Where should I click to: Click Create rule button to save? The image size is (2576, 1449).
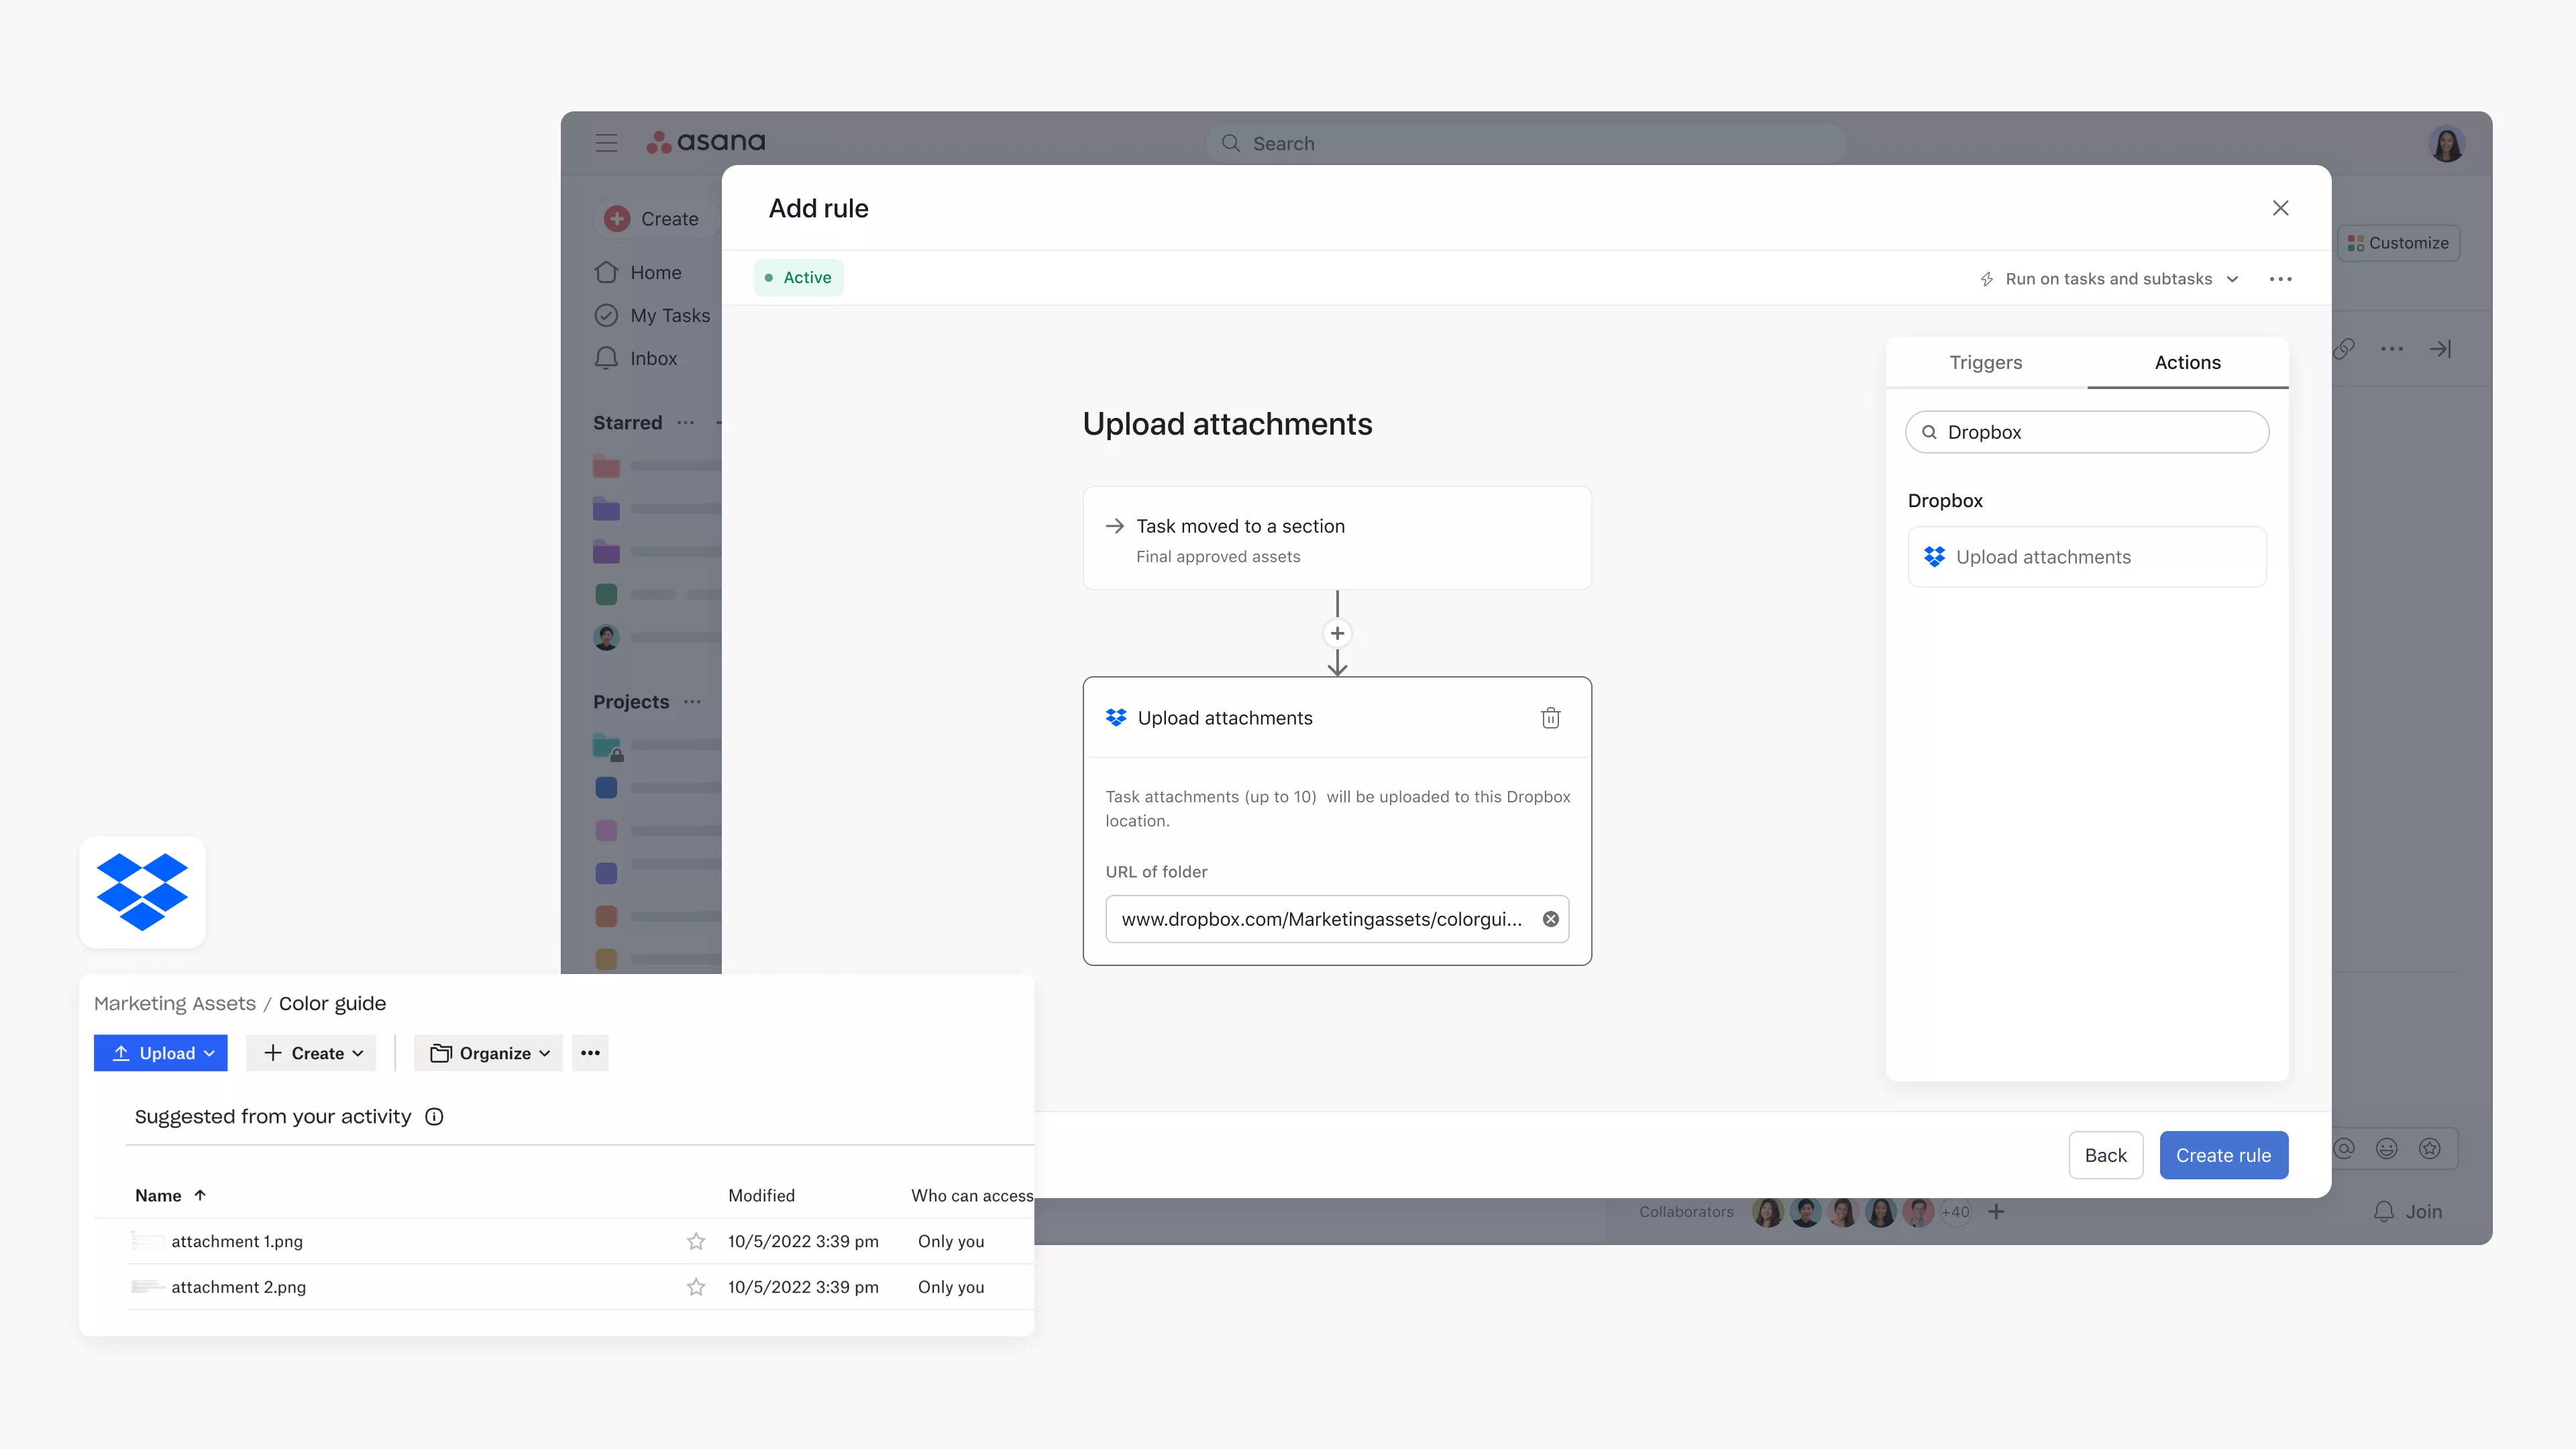tap(2224, 1154)
